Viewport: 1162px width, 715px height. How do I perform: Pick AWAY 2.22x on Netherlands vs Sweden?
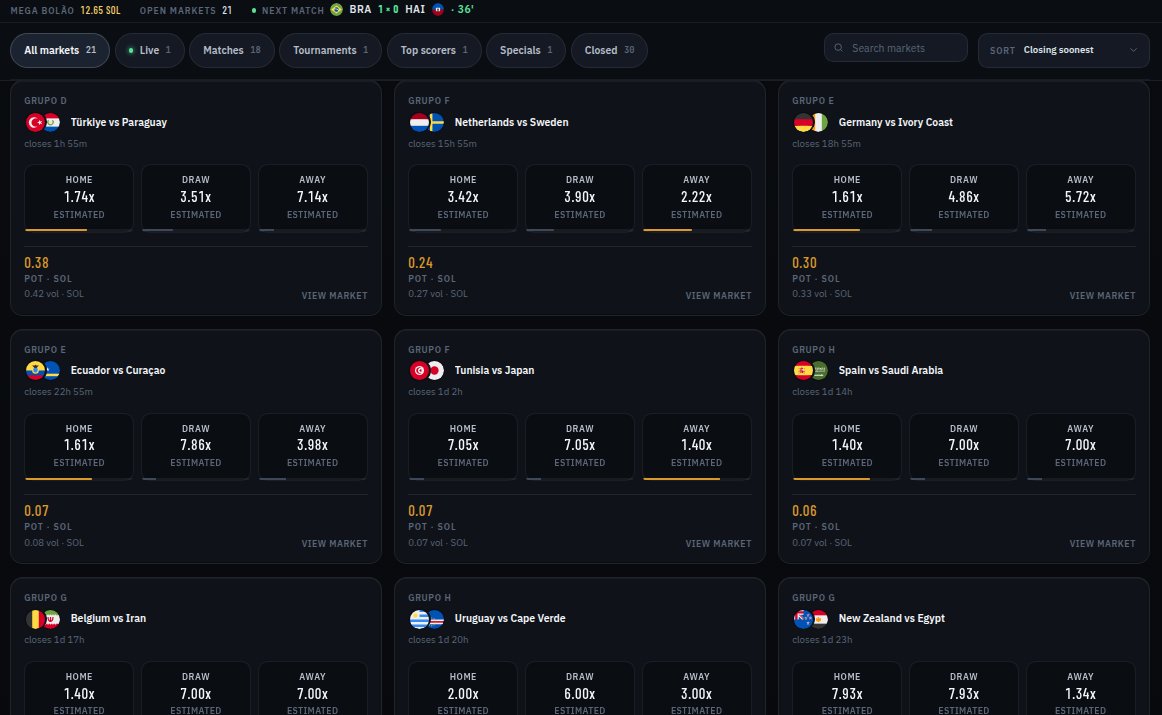pyautogui.click(x=697, y=198)
